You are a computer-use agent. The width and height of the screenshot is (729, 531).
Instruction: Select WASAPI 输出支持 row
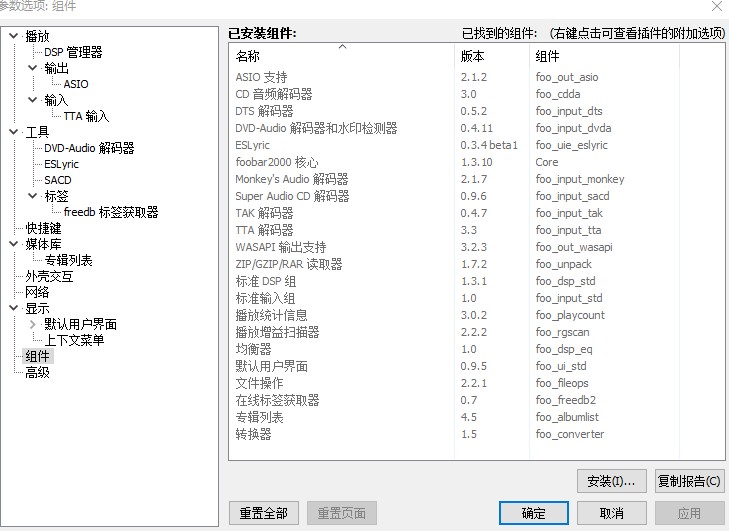coord(477,247)
